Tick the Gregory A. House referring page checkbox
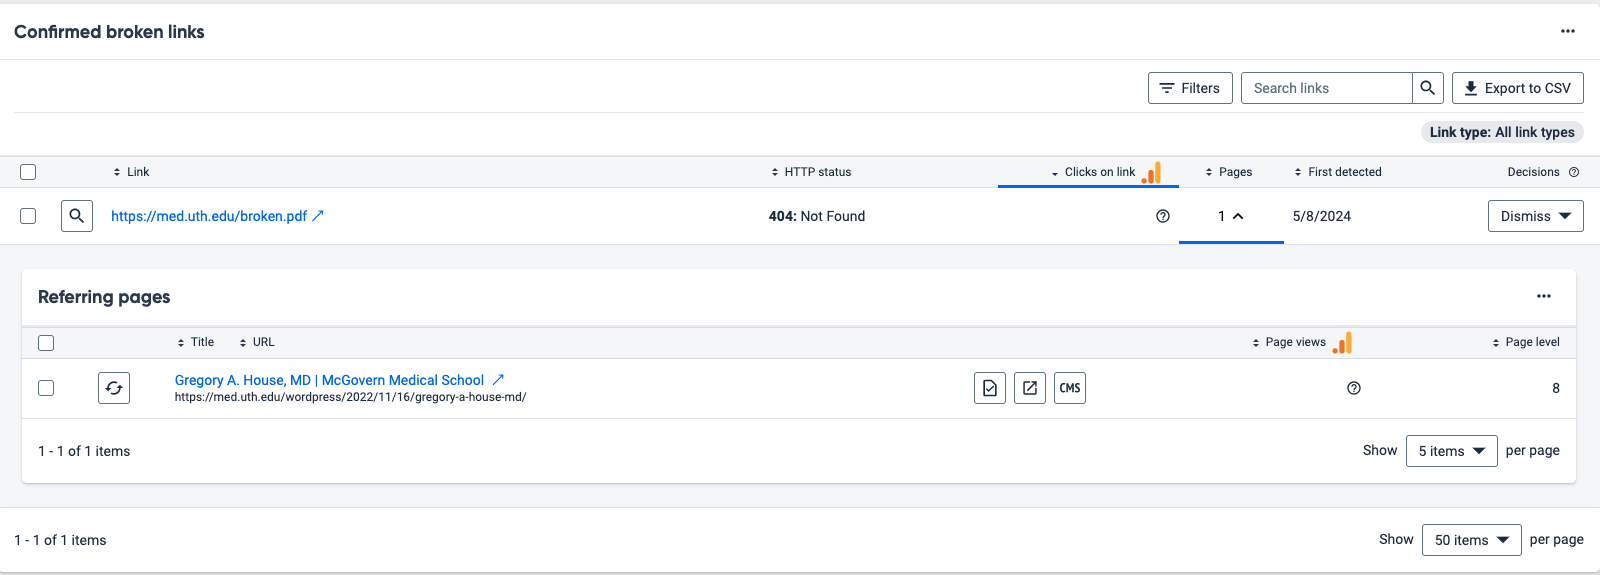The height and width of the screenshot is (575, 1600). [x=46, y=388]
